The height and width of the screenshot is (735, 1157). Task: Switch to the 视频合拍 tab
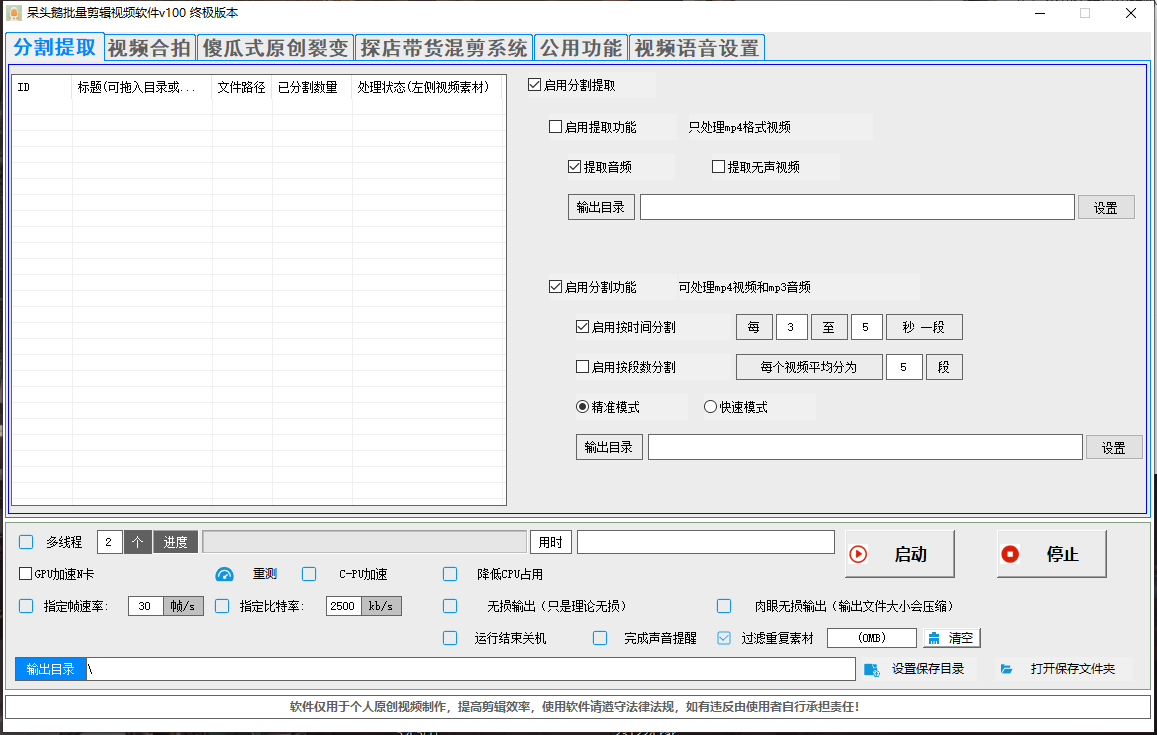[x=149, y=46]
